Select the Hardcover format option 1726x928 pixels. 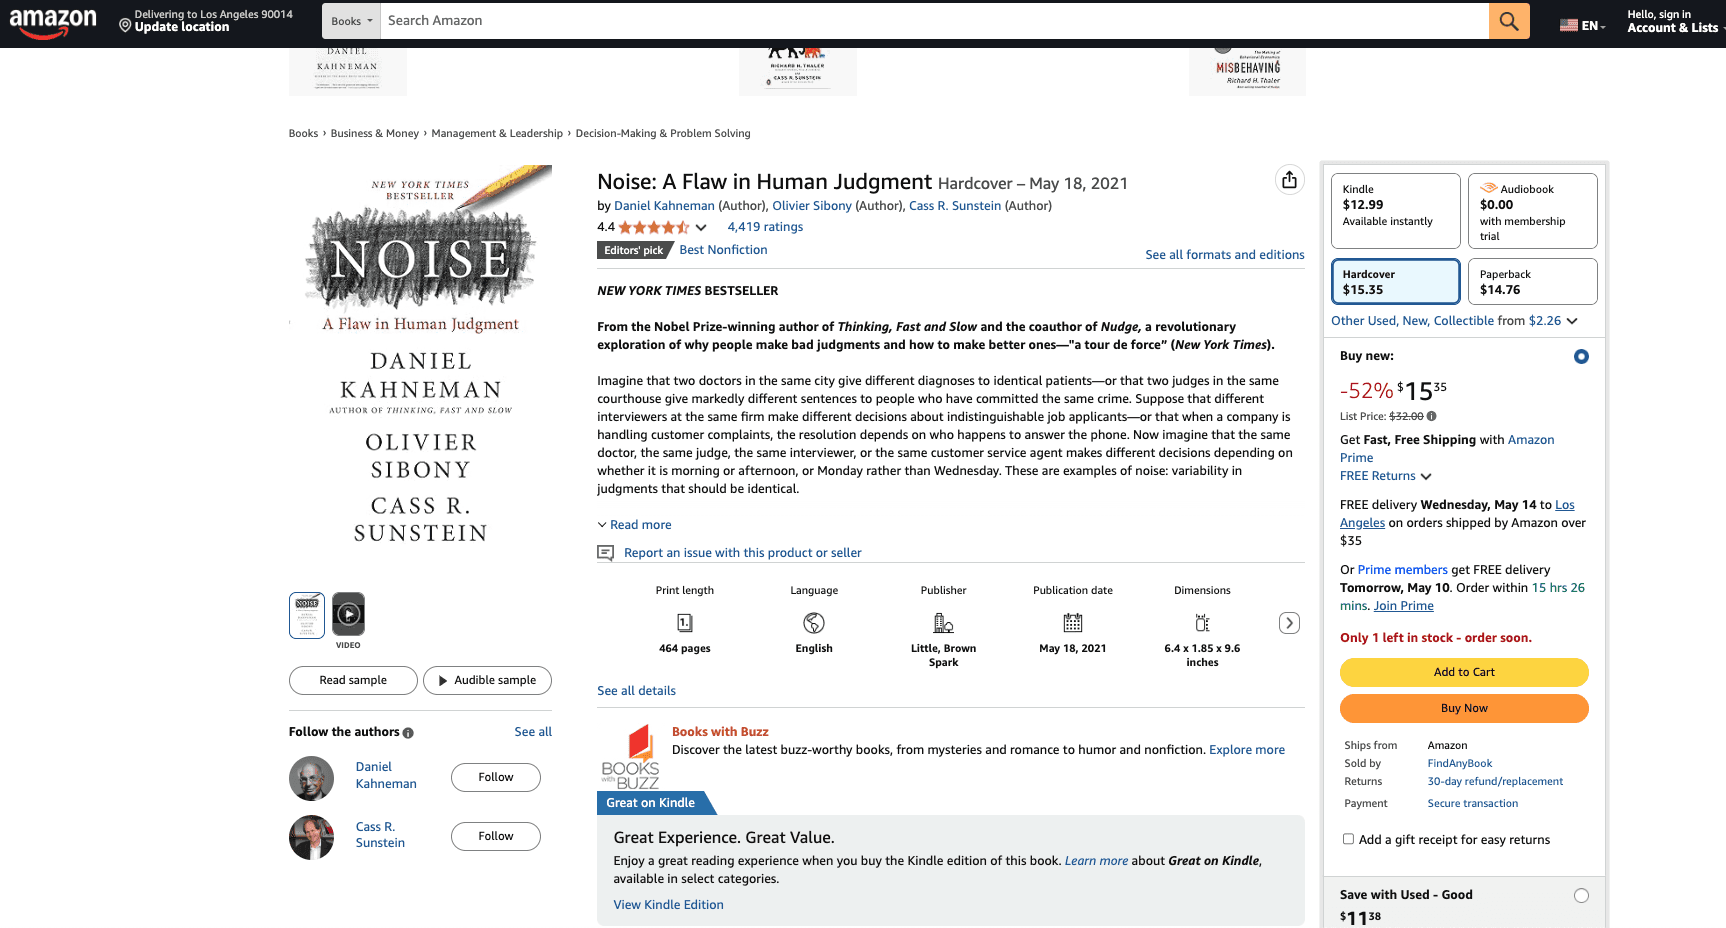1396,282
